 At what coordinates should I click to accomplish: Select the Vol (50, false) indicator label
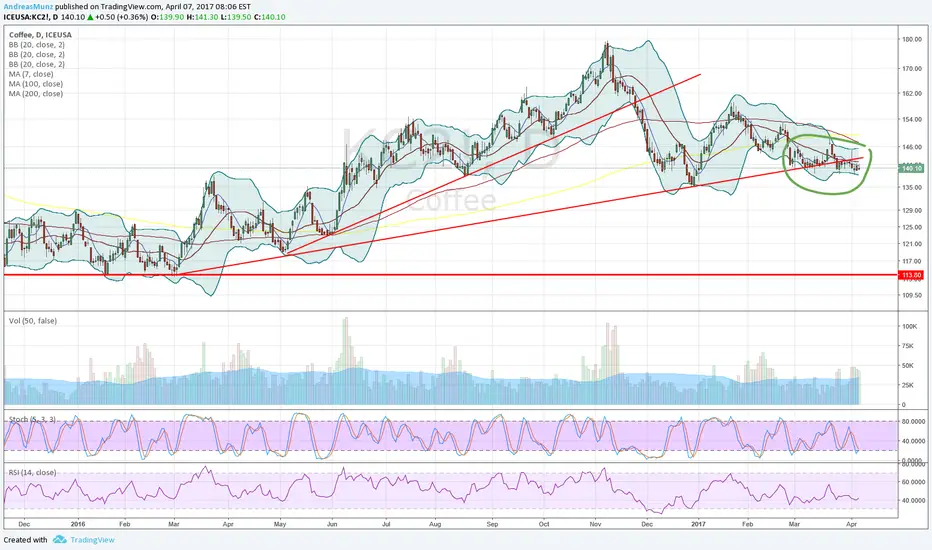click(x=33, y=321)
